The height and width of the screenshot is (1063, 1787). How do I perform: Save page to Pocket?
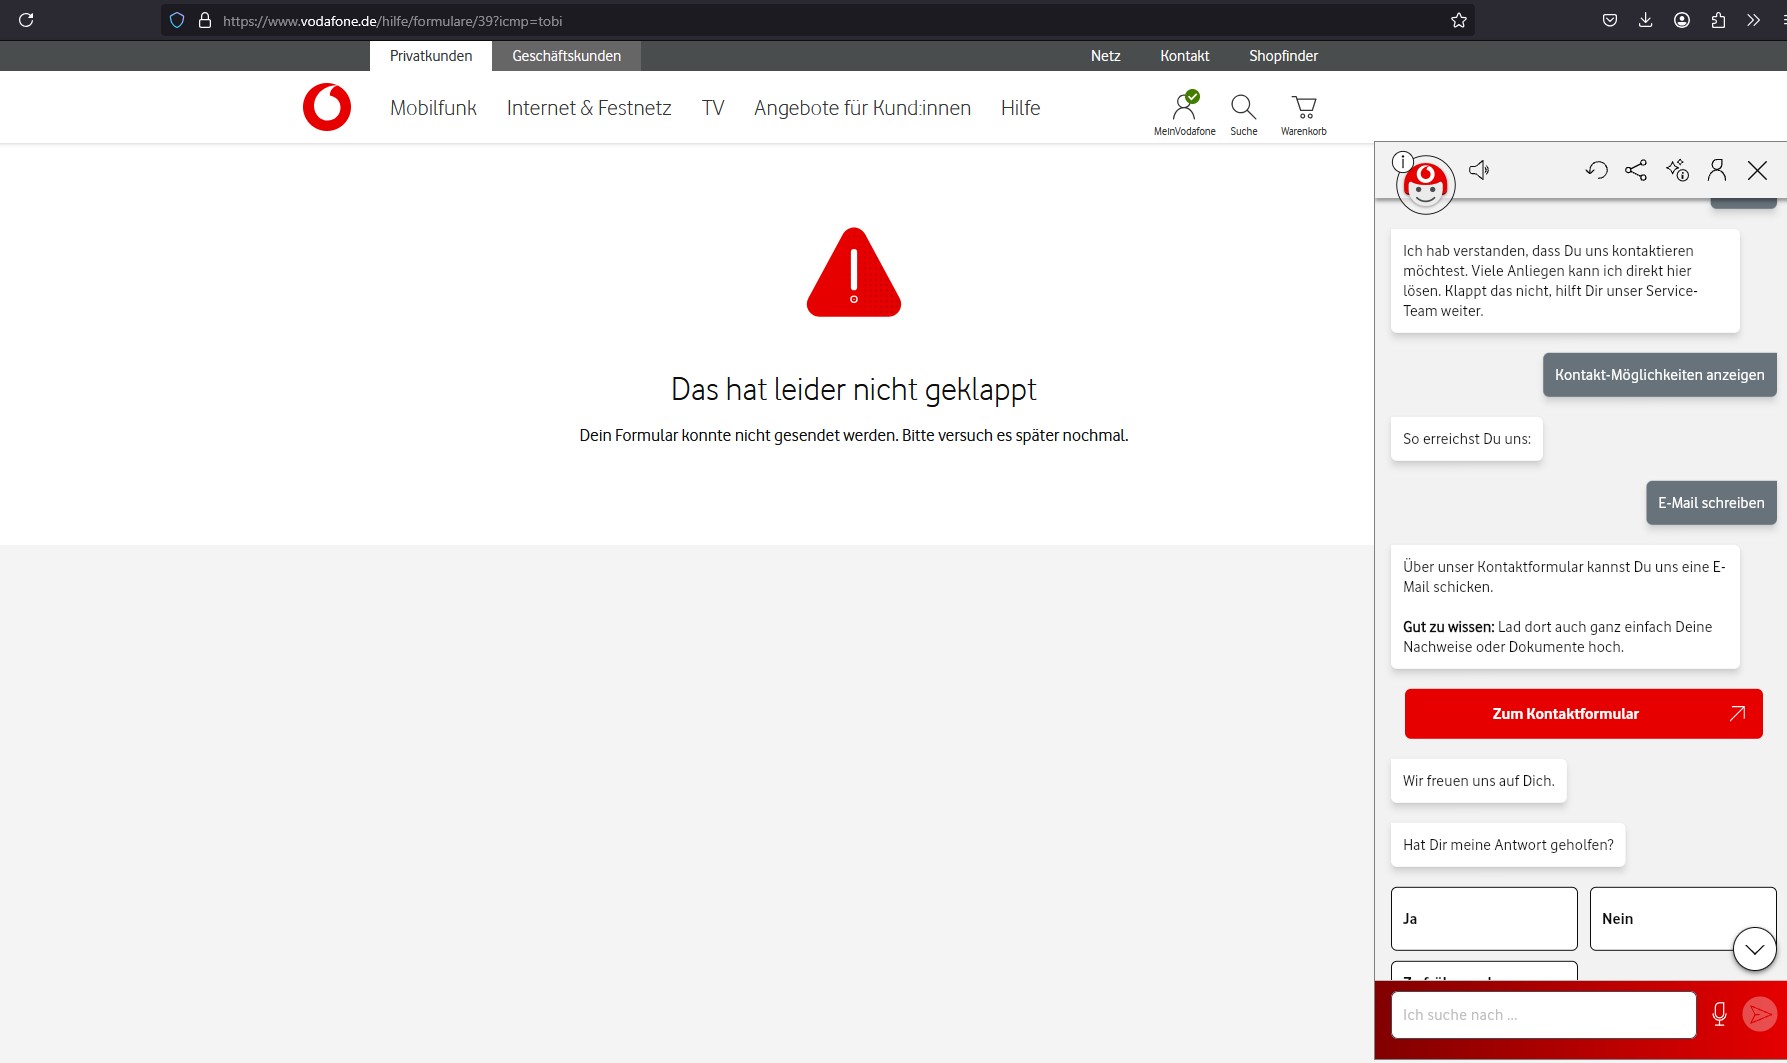1610,20
